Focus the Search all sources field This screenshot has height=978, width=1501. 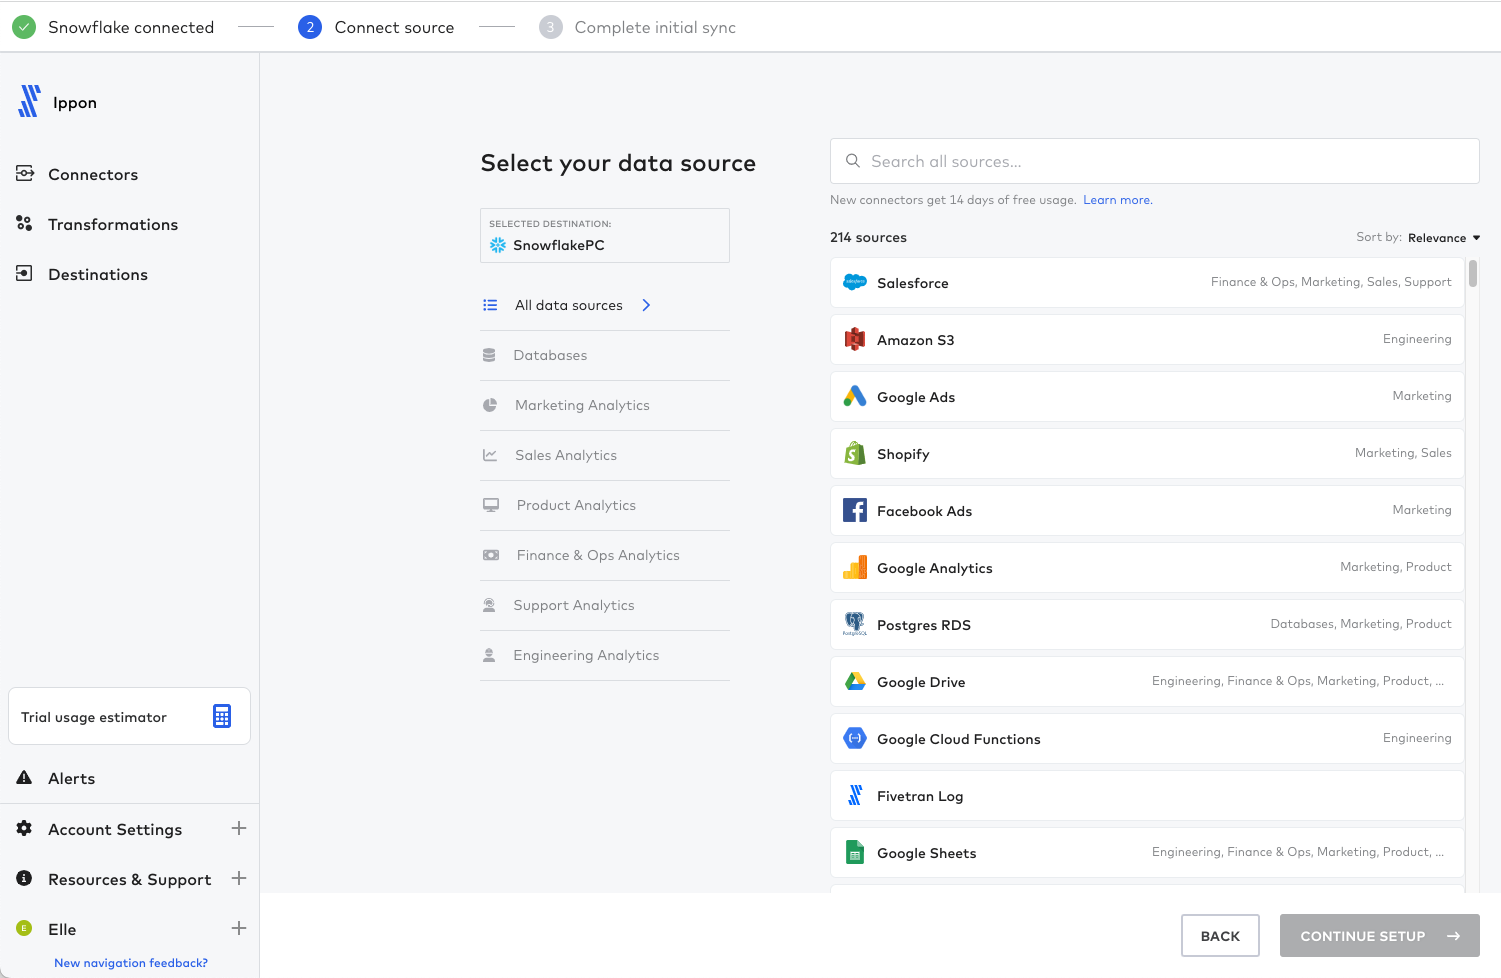point(1155,161)
